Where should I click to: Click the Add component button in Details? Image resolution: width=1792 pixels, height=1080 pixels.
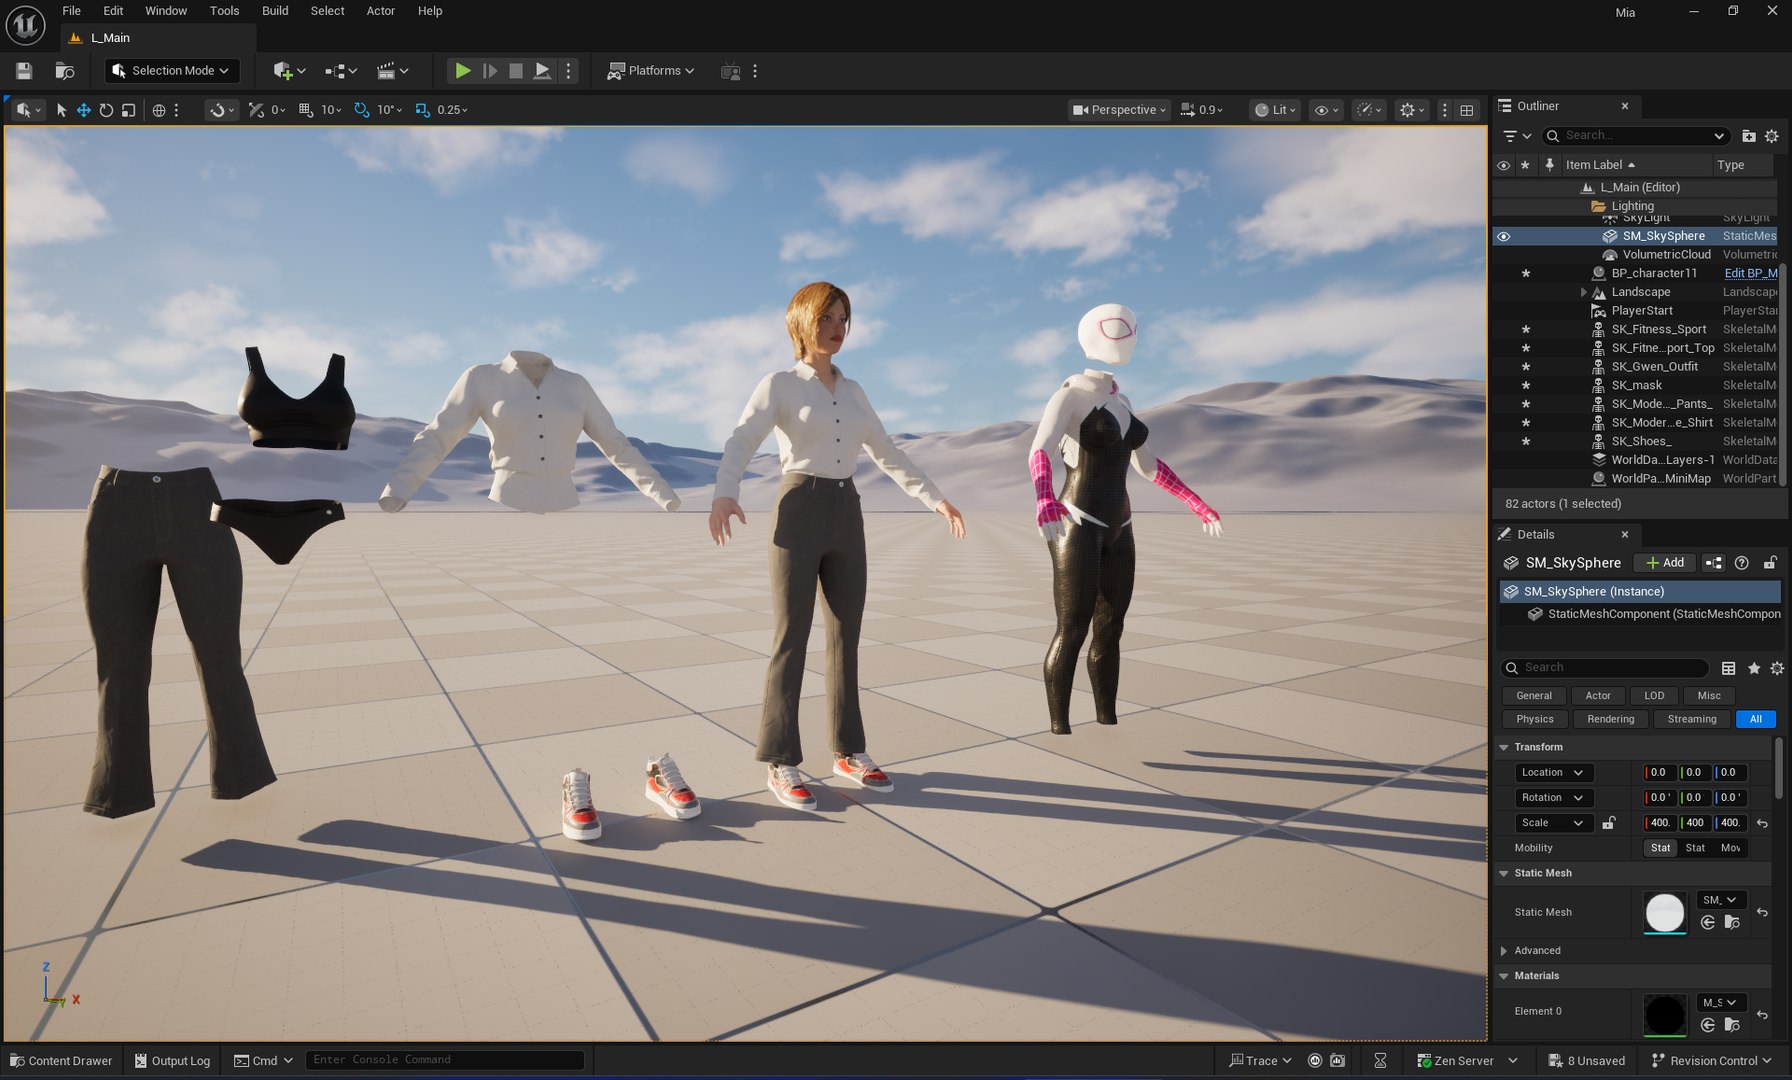point(1665,563)
